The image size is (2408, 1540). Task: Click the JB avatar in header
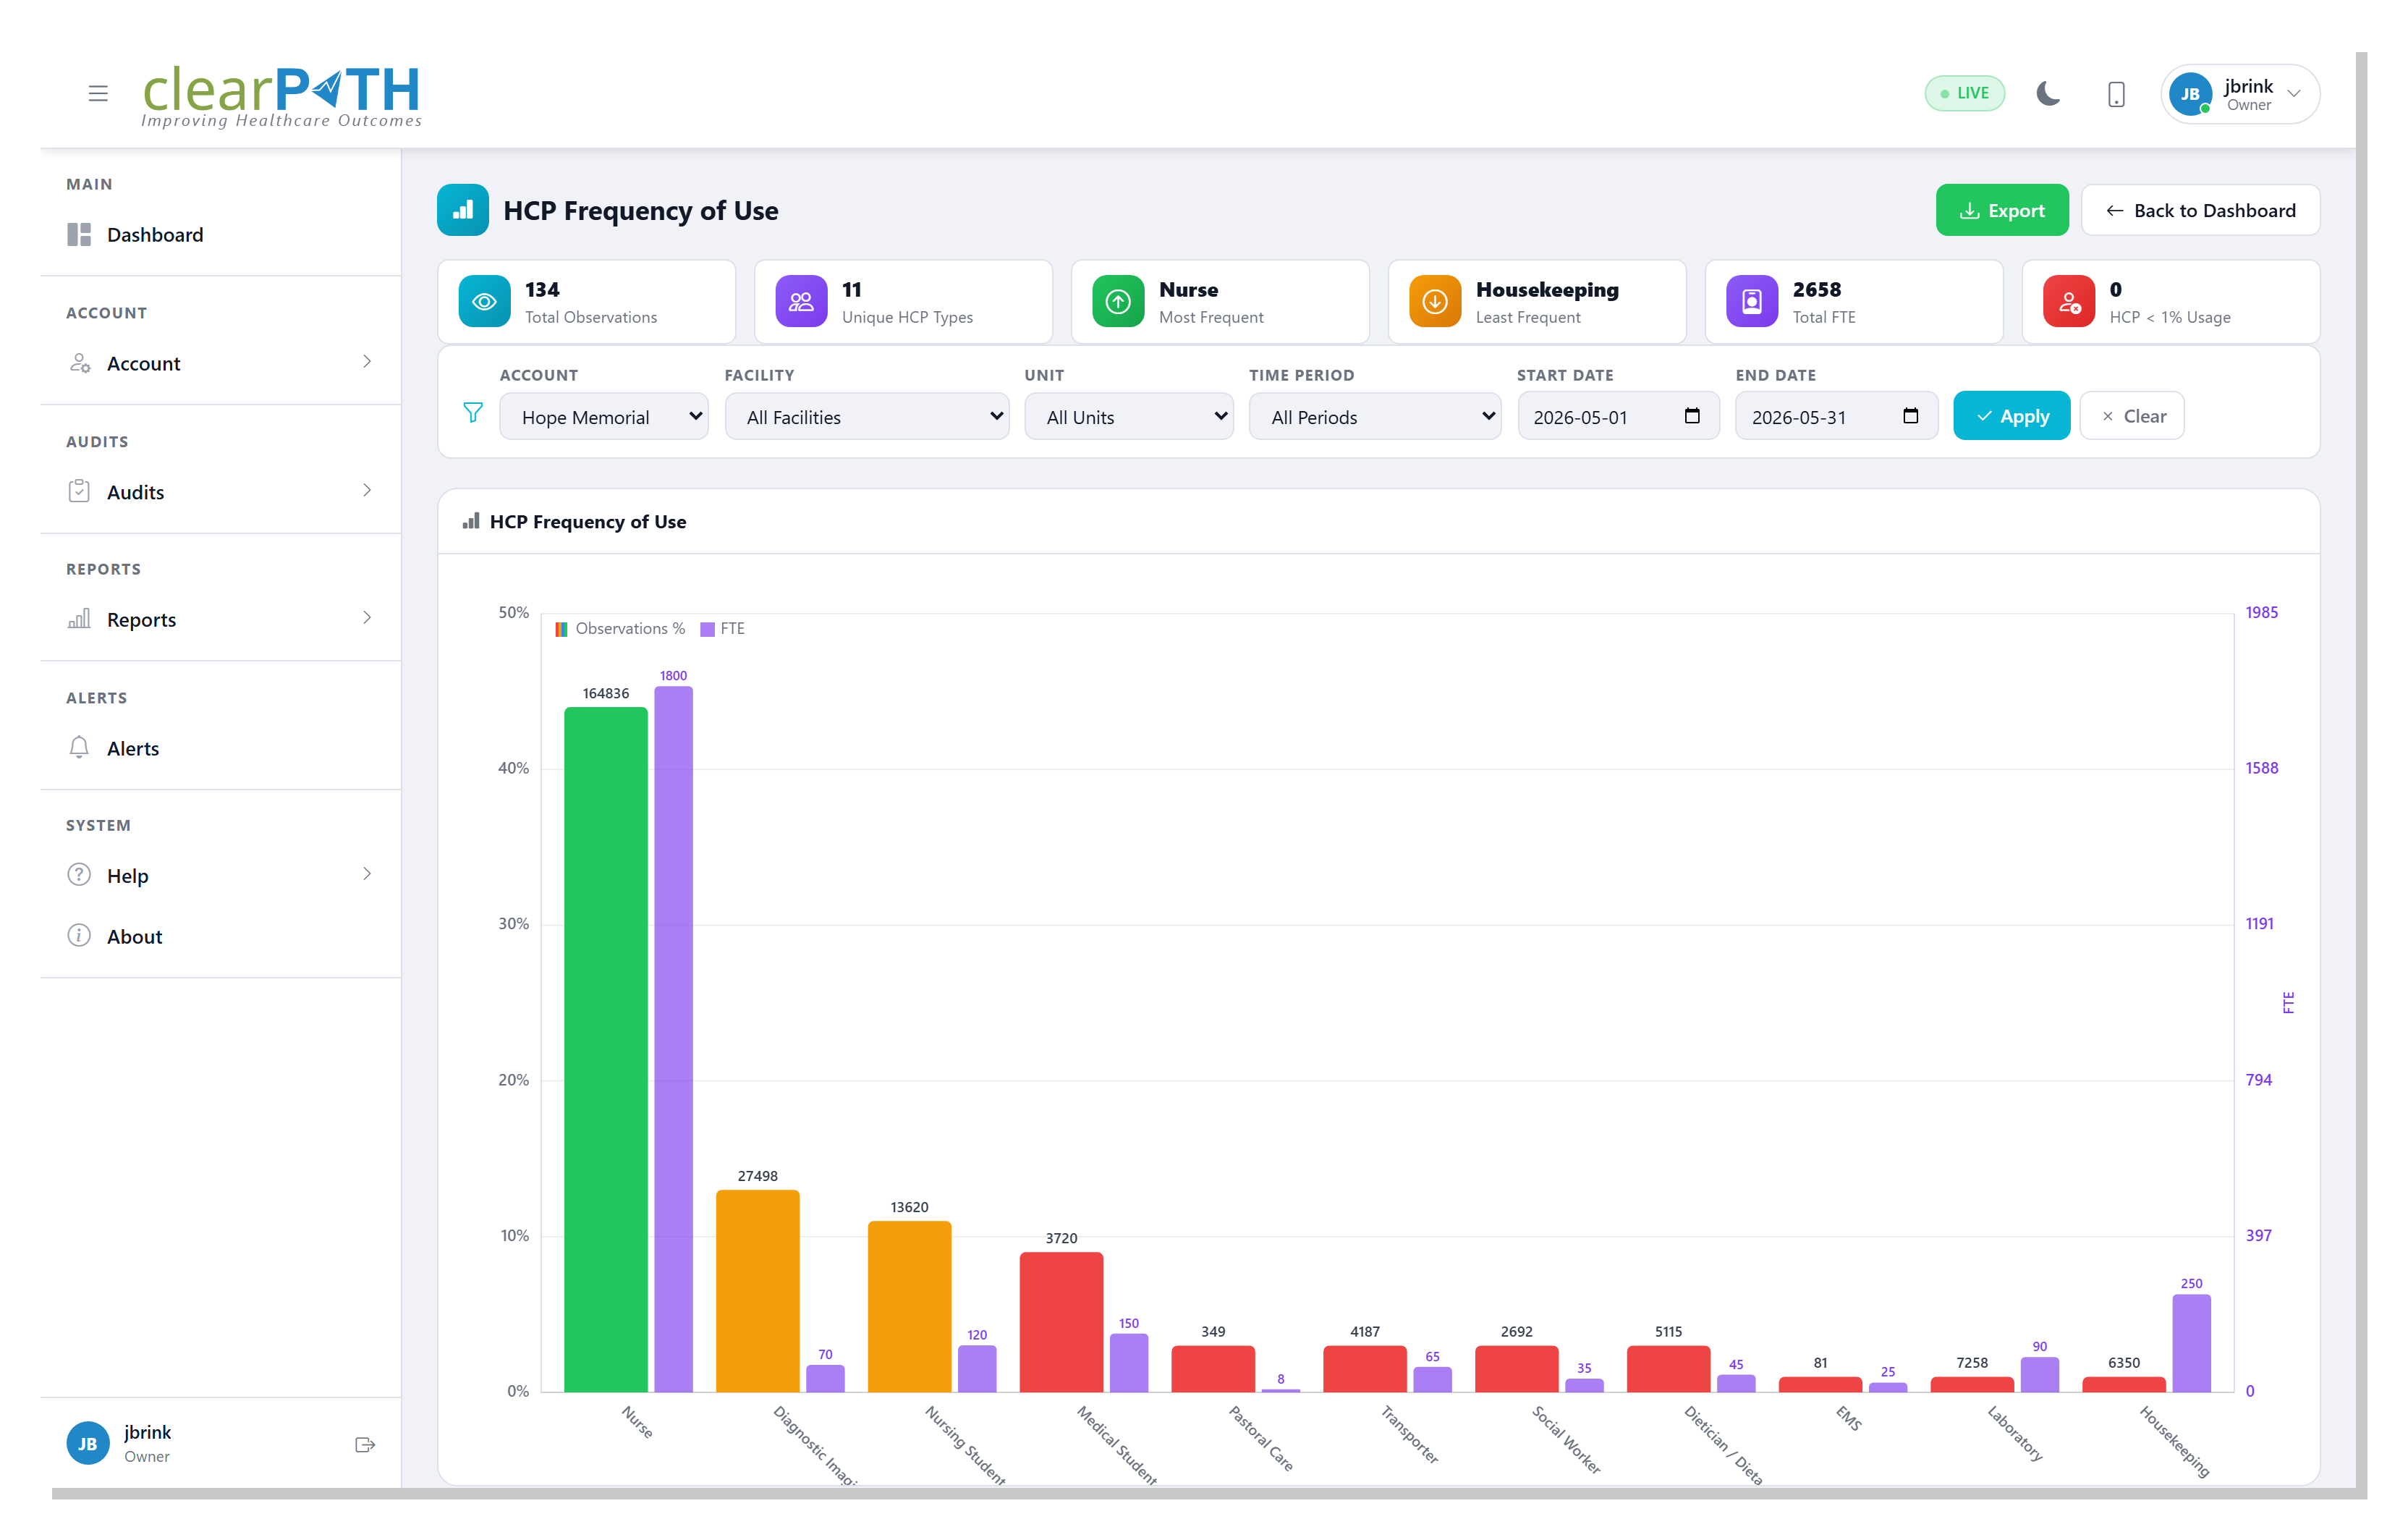(2190, 94)
